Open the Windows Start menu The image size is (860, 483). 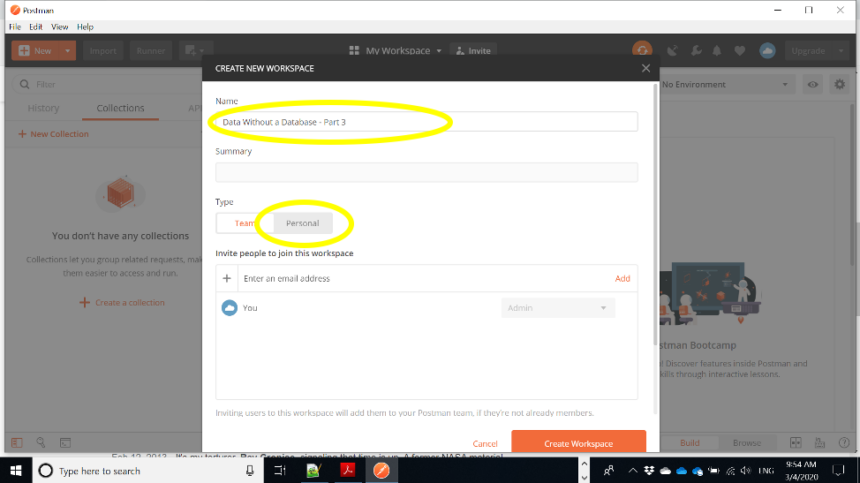(16, 470)
